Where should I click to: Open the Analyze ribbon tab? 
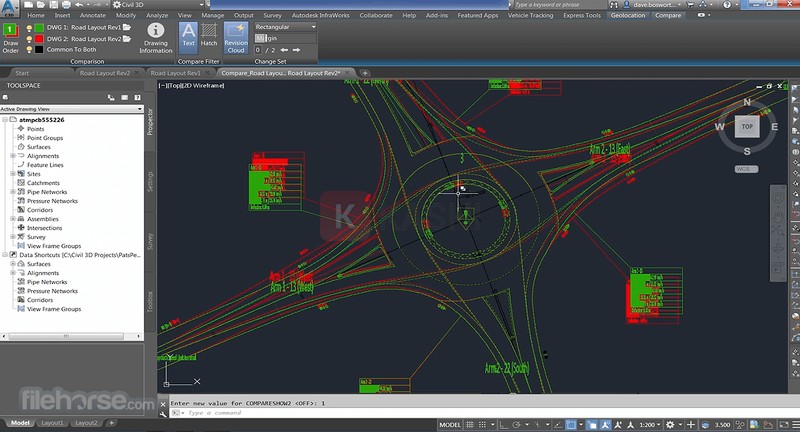[x=157, y=15]
